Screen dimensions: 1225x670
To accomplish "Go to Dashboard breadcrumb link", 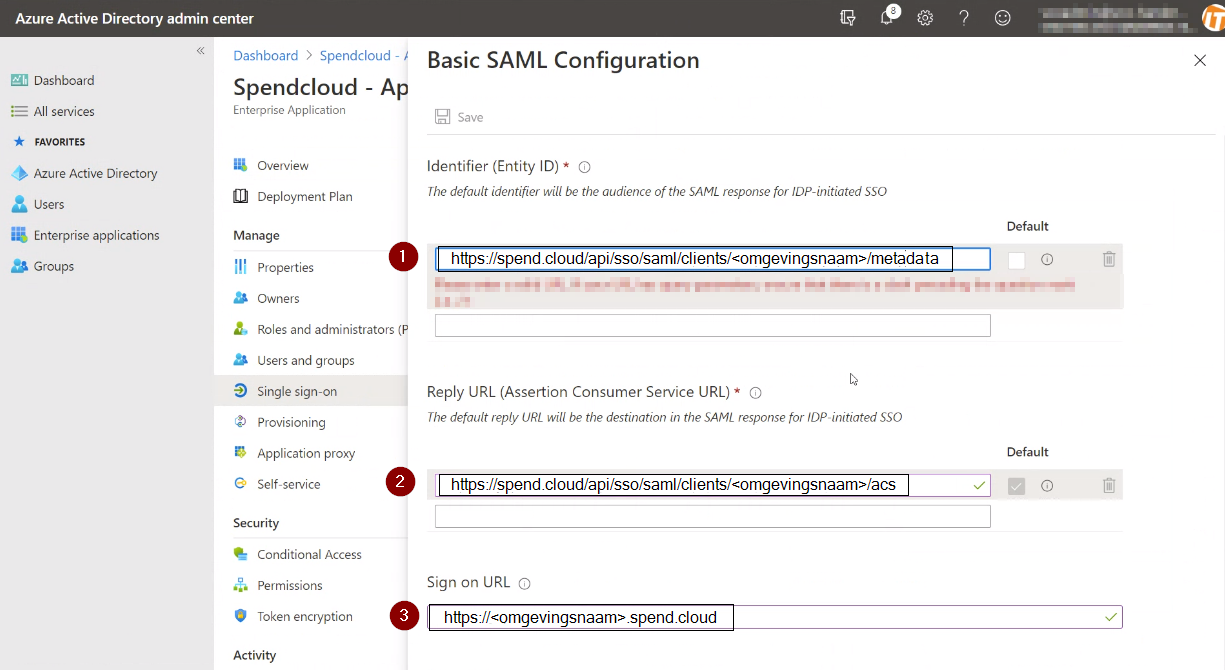I will 266,55.
